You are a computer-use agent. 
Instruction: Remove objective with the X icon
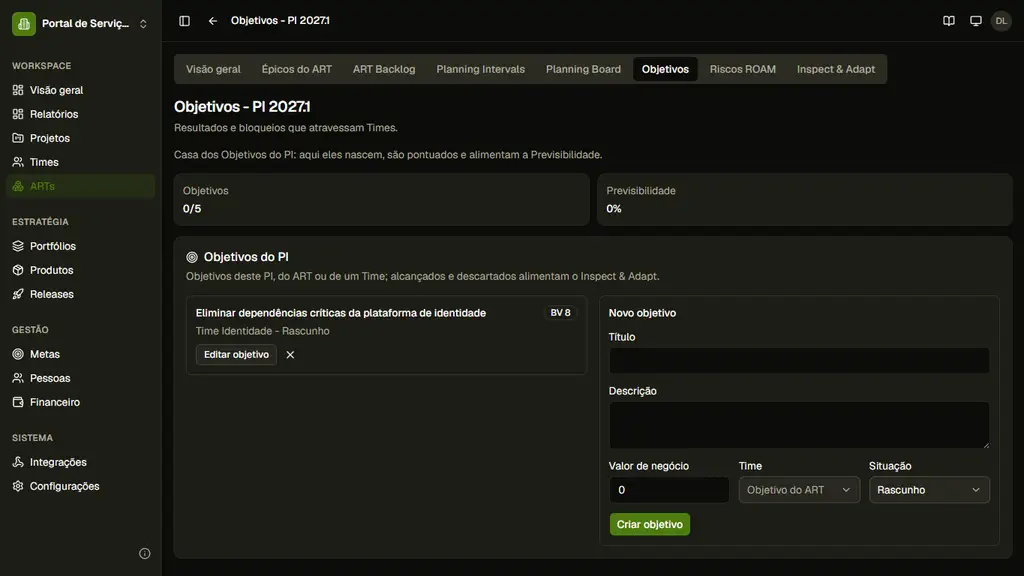click(x=290, y=355)
